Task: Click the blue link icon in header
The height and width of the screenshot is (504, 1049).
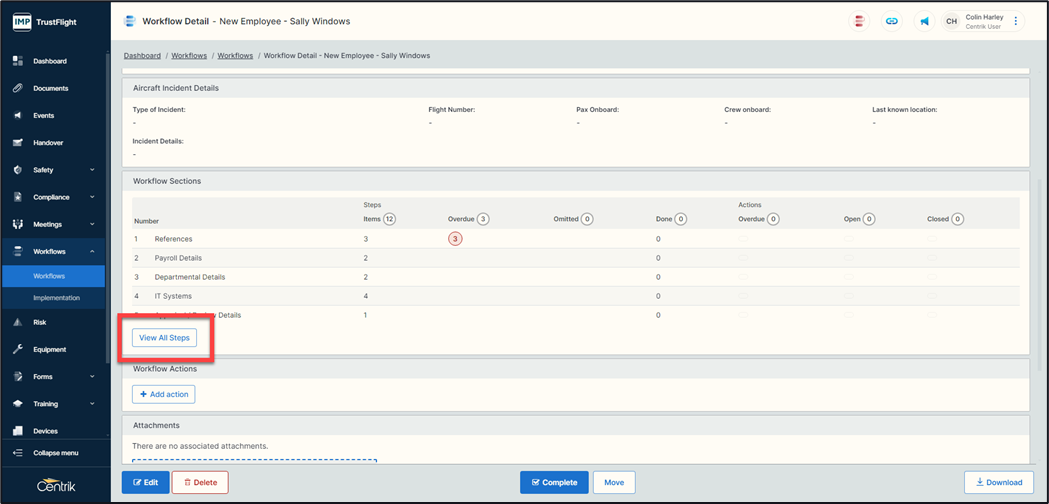Action: pyautogui.click(x=892, y=21)
